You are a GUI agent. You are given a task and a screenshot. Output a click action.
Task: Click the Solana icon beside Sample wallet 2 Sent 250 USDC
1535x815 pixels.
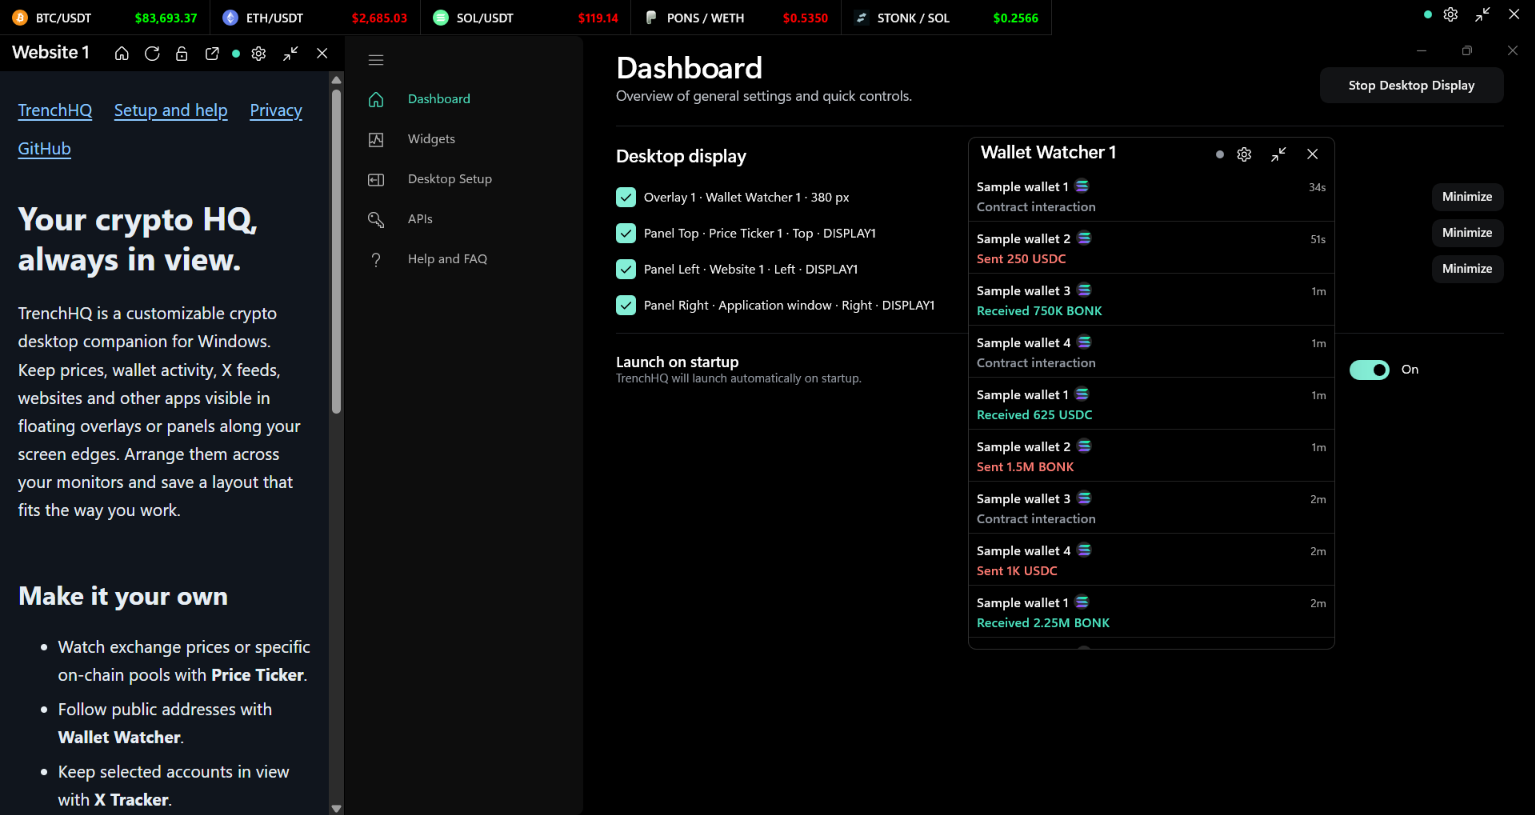coord(1084,239)
